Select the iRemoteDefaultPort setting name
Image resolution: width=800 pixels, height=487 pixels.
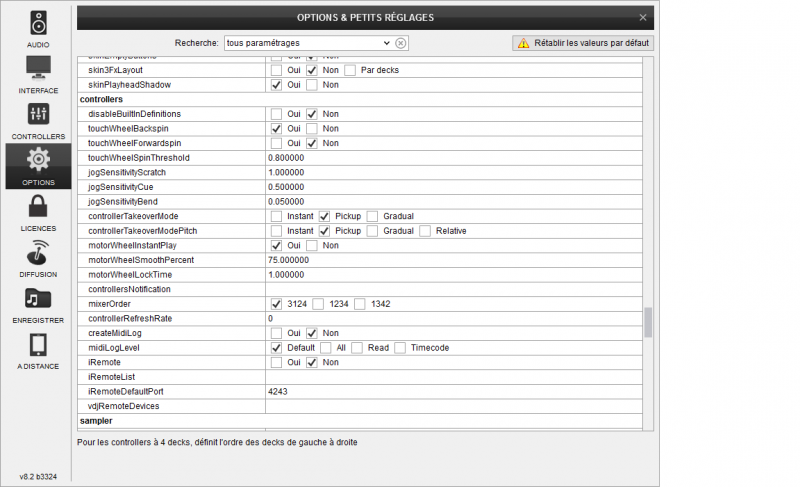[x=126, y=392]
